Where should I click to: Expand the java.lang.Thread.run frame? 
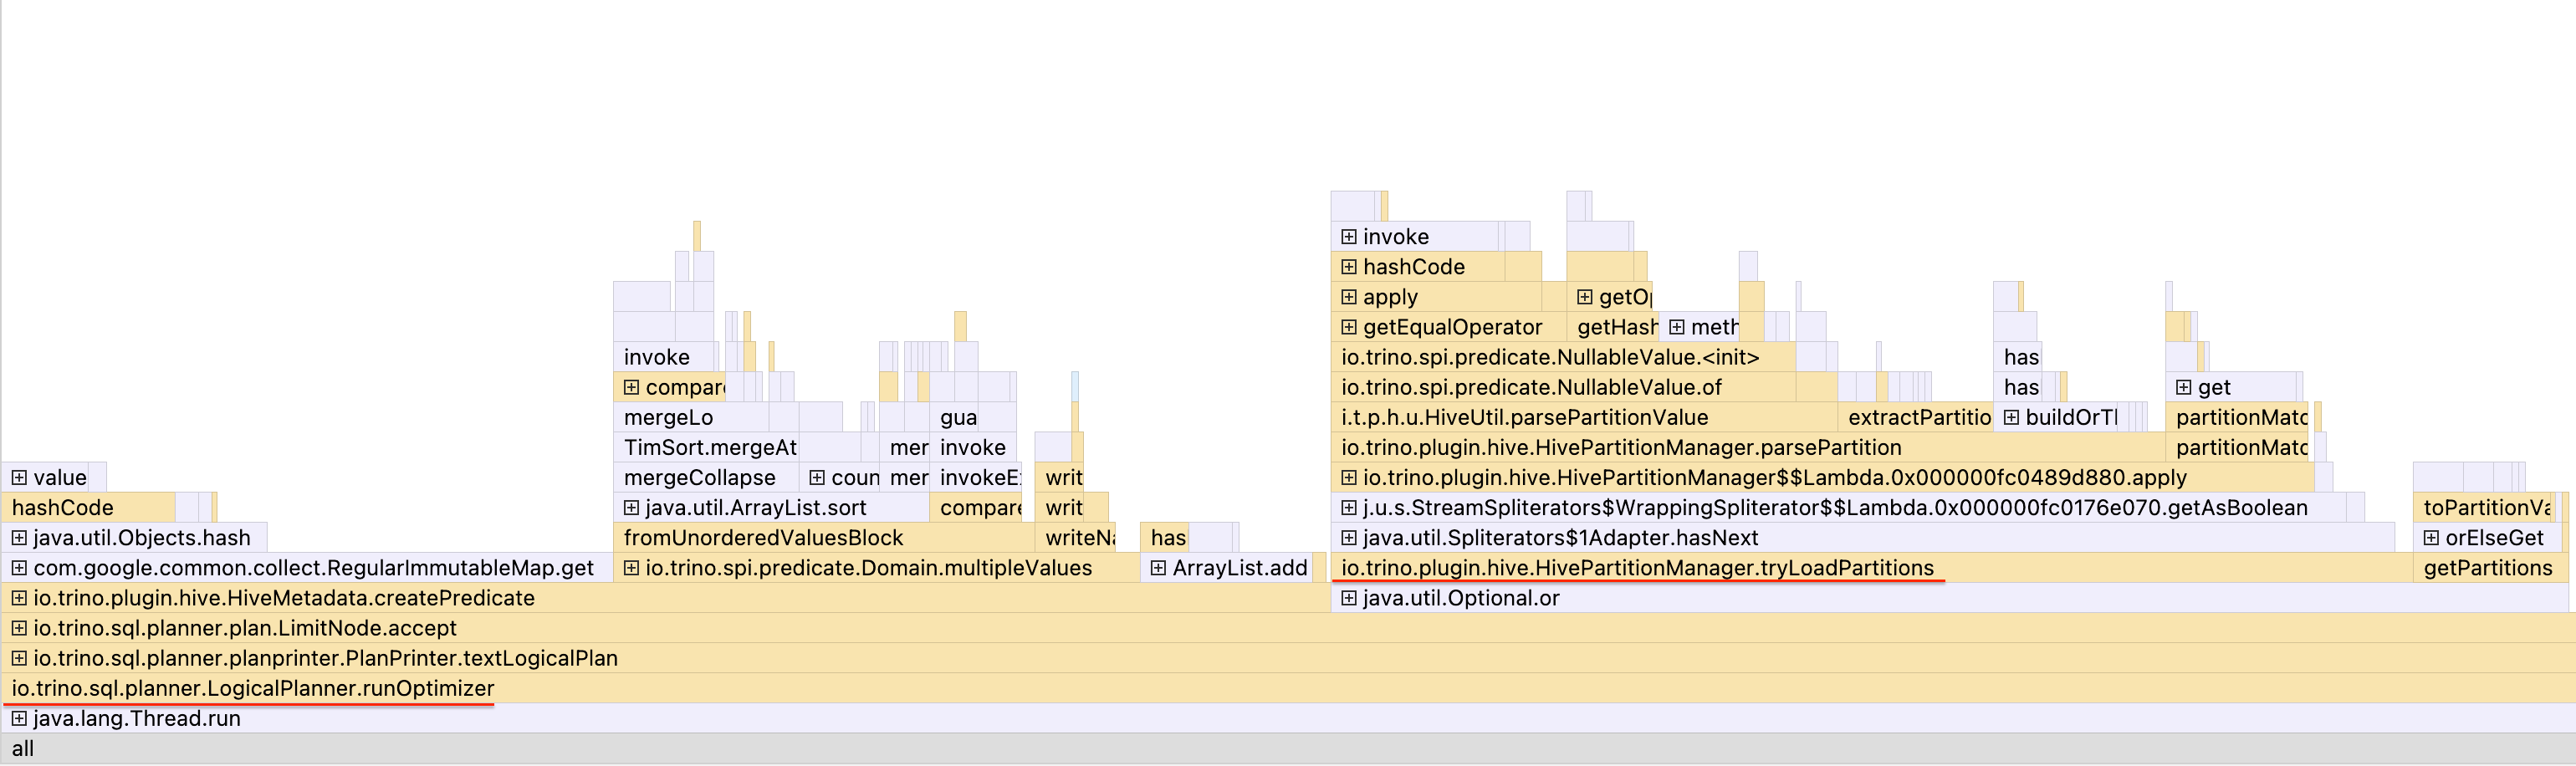click(x=19, y=718)
